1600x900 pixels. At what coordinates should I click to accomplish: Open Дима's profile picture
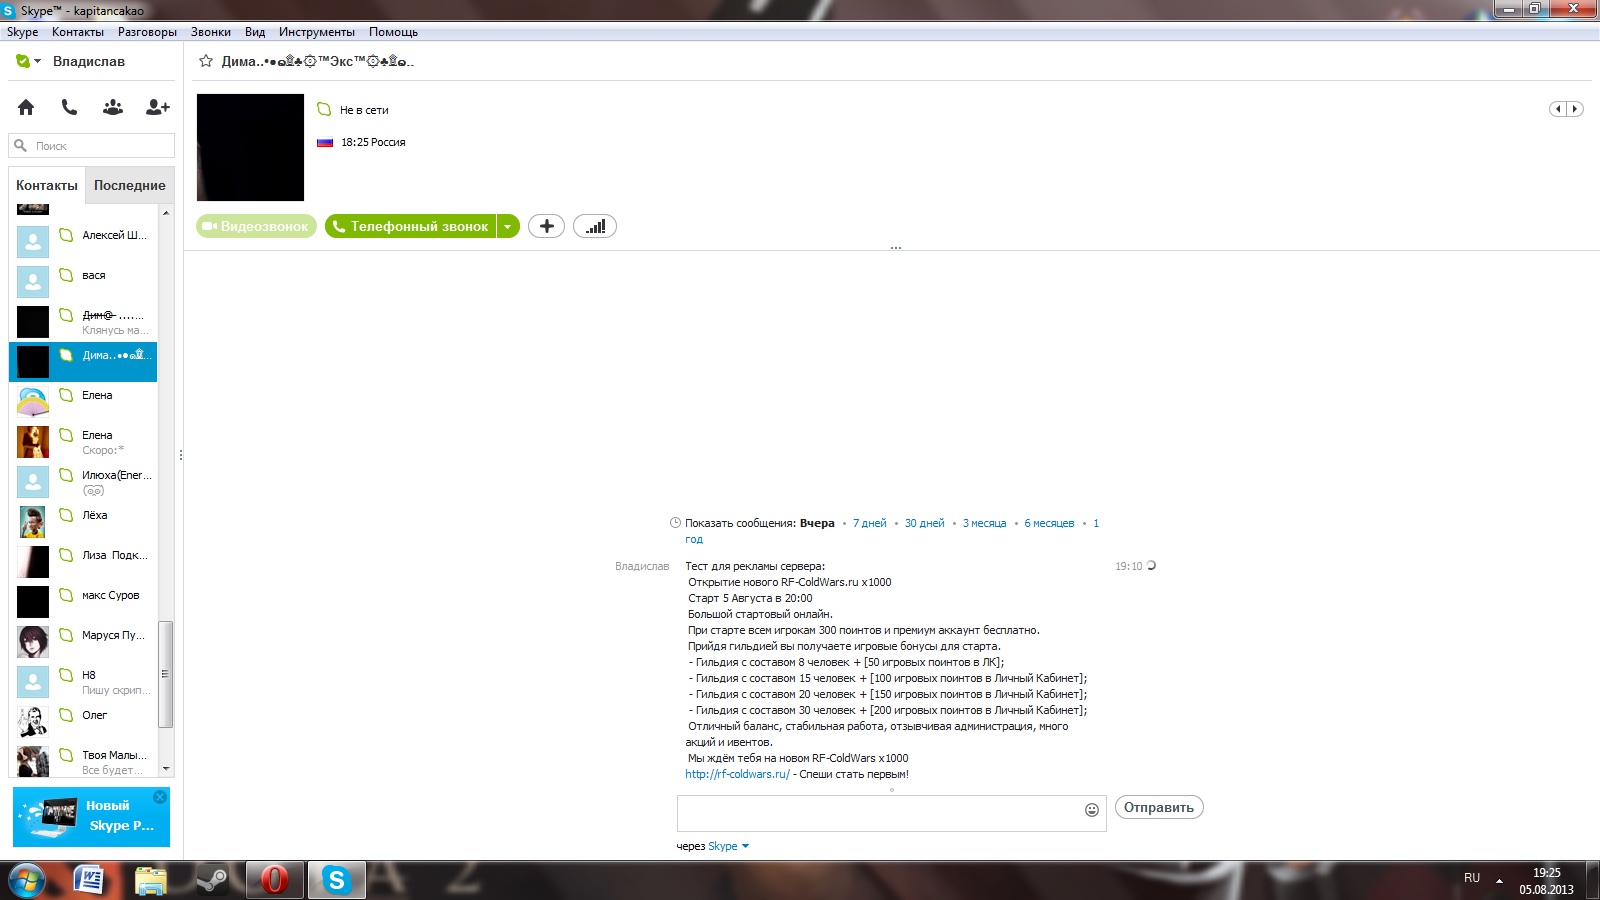(250, 147)
